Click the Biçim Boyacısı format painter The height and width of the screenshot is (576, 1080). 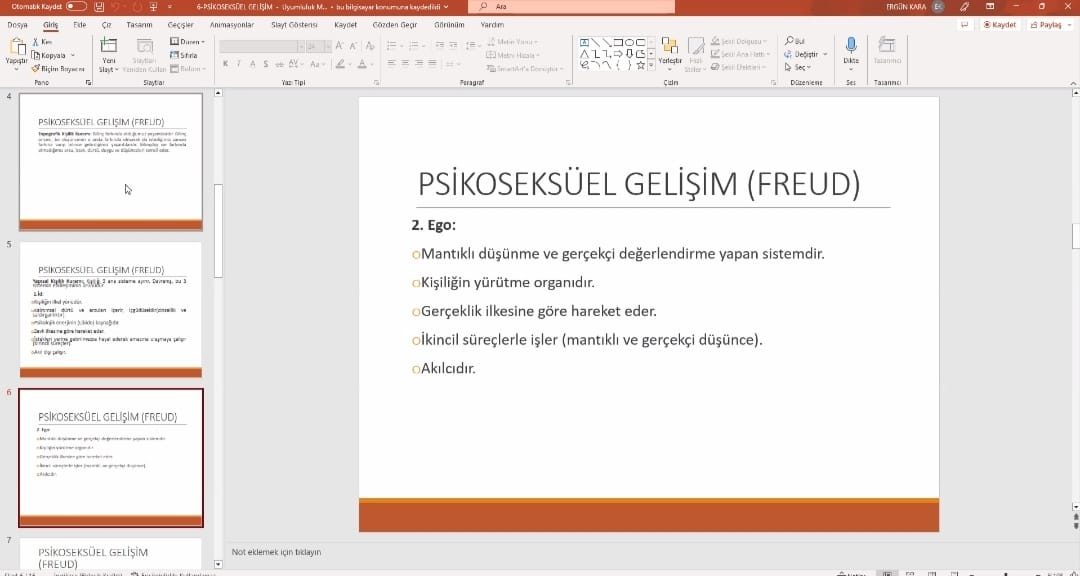(x=58, y=69)
